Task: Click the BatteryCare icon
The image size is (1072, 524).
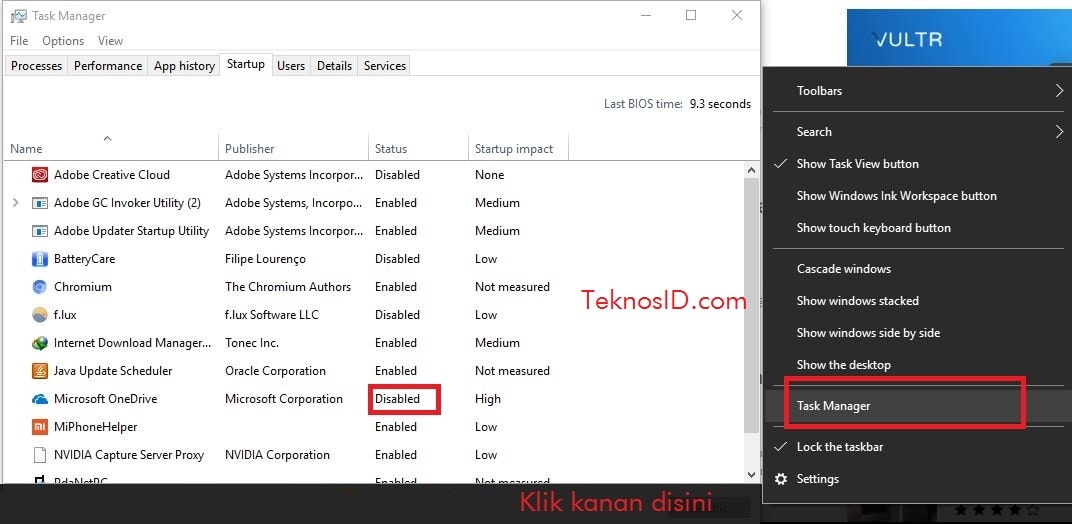Action: click(x=40, y=259)
